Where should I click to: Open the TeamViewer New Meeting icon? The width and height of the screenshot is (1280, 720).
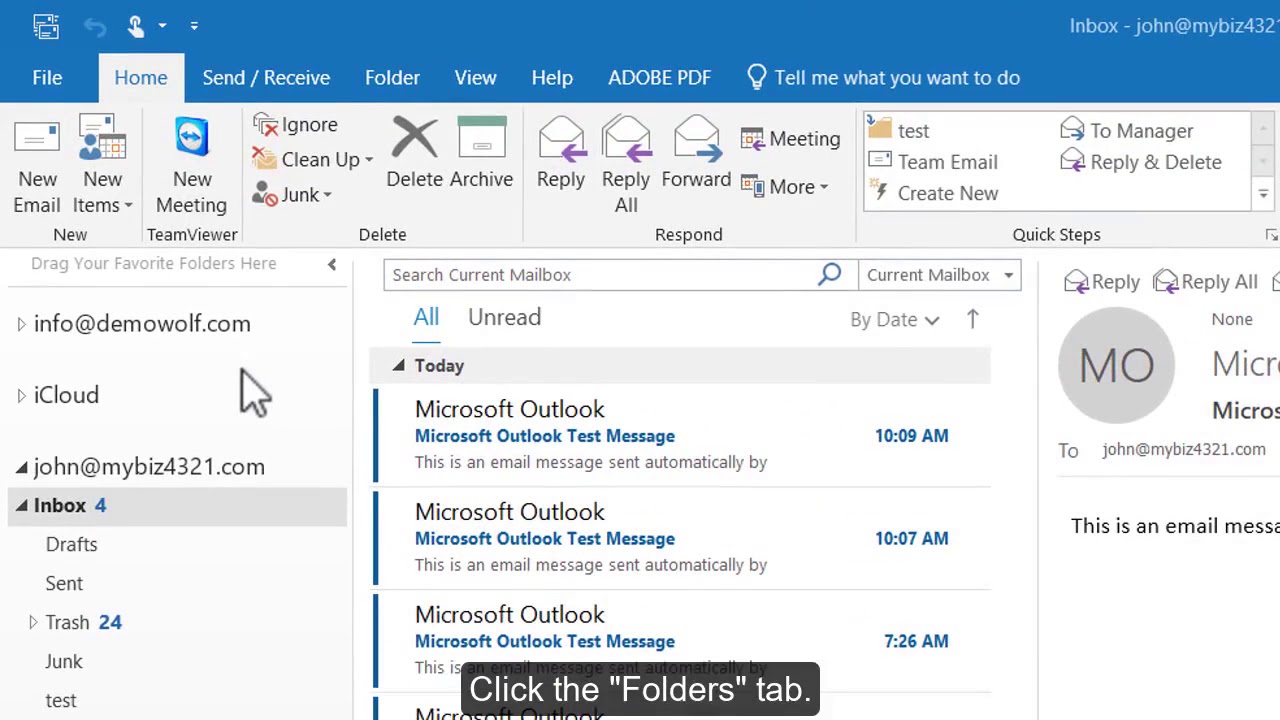191,140
